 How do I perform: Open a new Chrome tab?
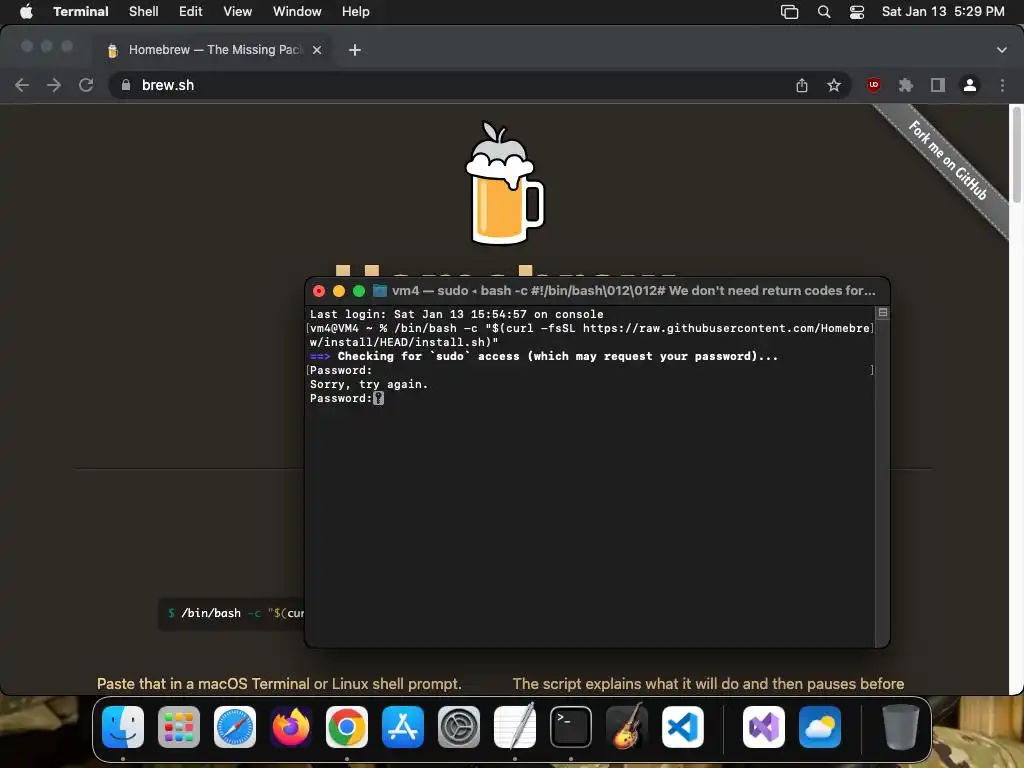(355, 50)
